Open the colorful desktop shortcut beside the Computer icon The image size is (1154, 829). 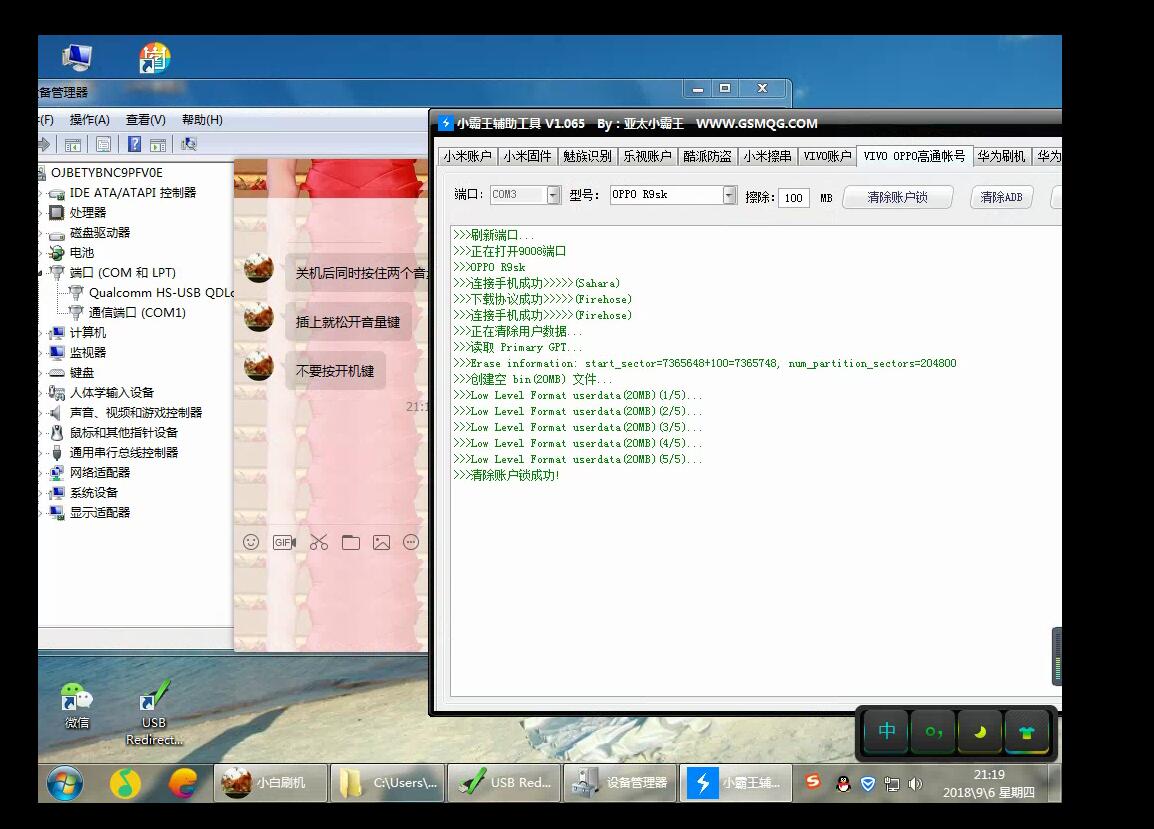click(x=155, y=57)
